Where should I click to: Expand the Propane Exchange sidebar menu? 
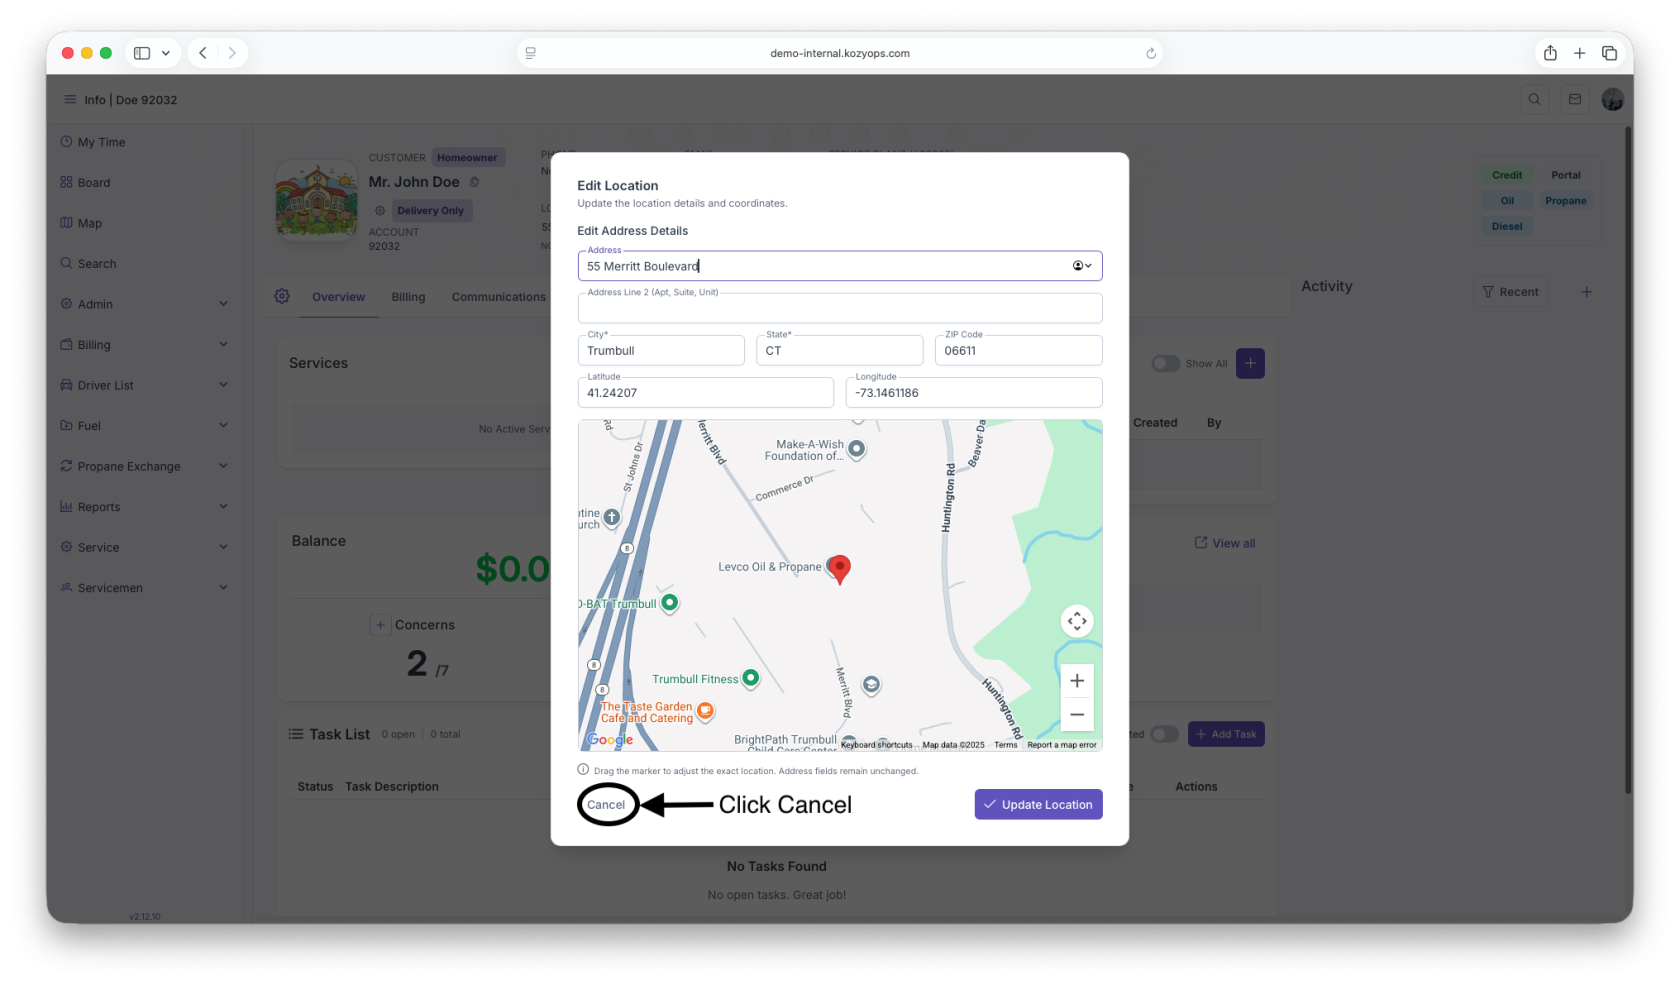(144, 467)
